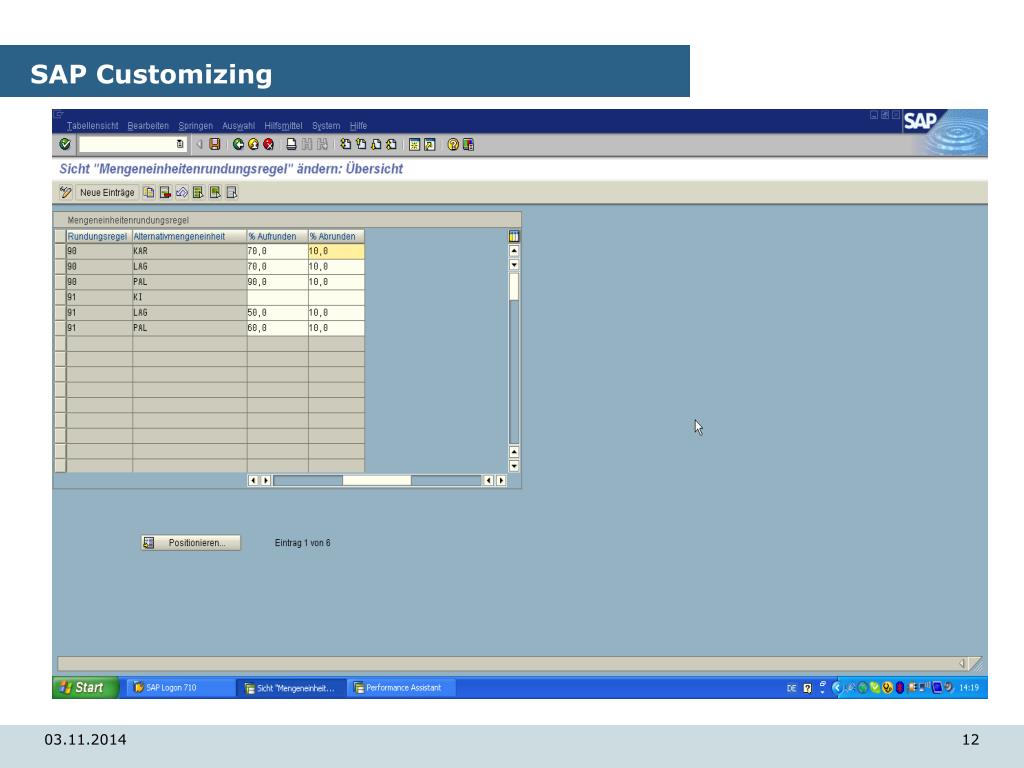Click the tray hide chevron in taskbar

point(837,687)
